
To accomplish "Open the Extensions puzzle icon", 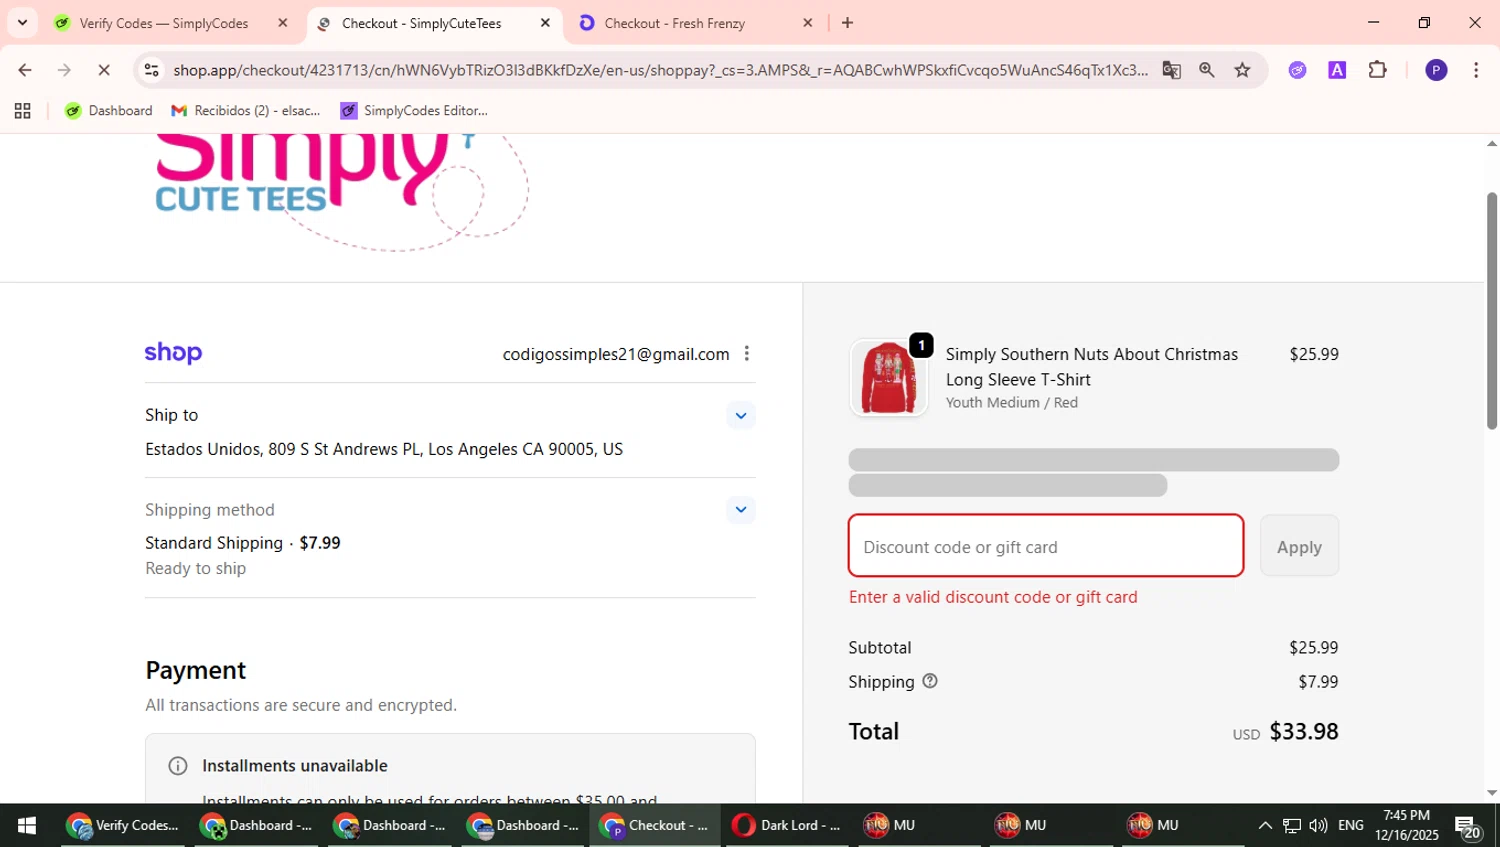I will (x=1377, y=70).
